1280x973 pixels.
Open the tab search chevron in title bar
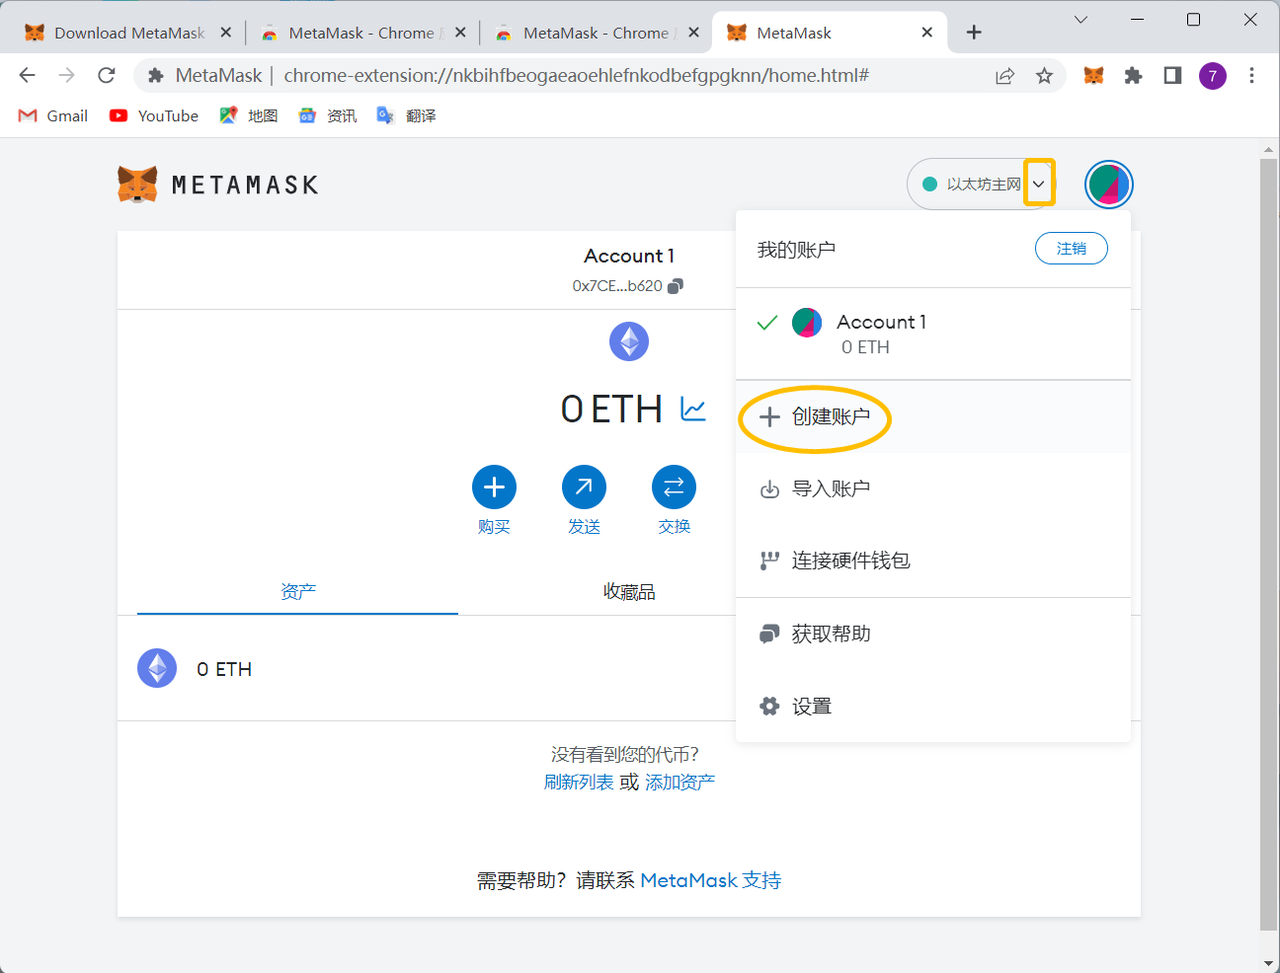tap(1080, 20)
